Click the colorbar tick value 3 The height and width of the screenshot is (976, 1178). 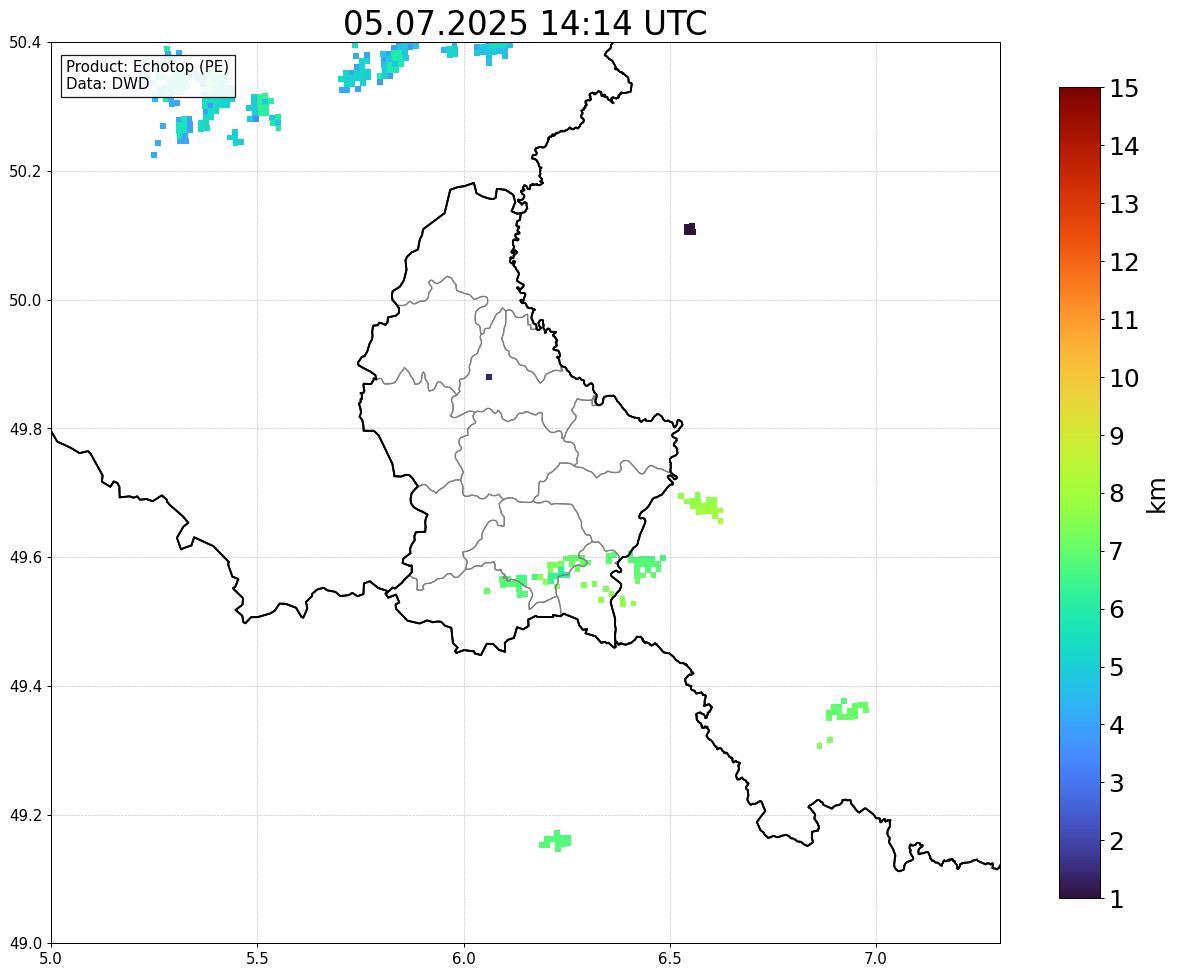pyautogui.click(x=1117, y=783)
